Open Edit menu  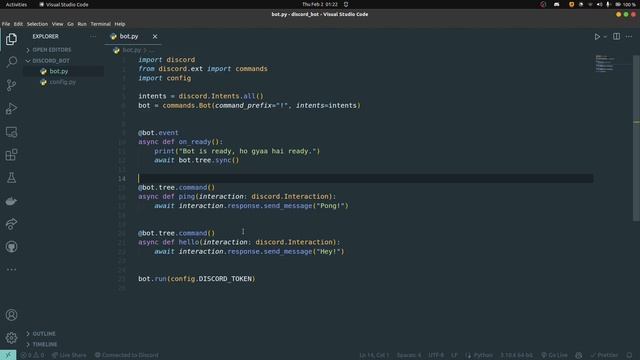coord(18,24)
